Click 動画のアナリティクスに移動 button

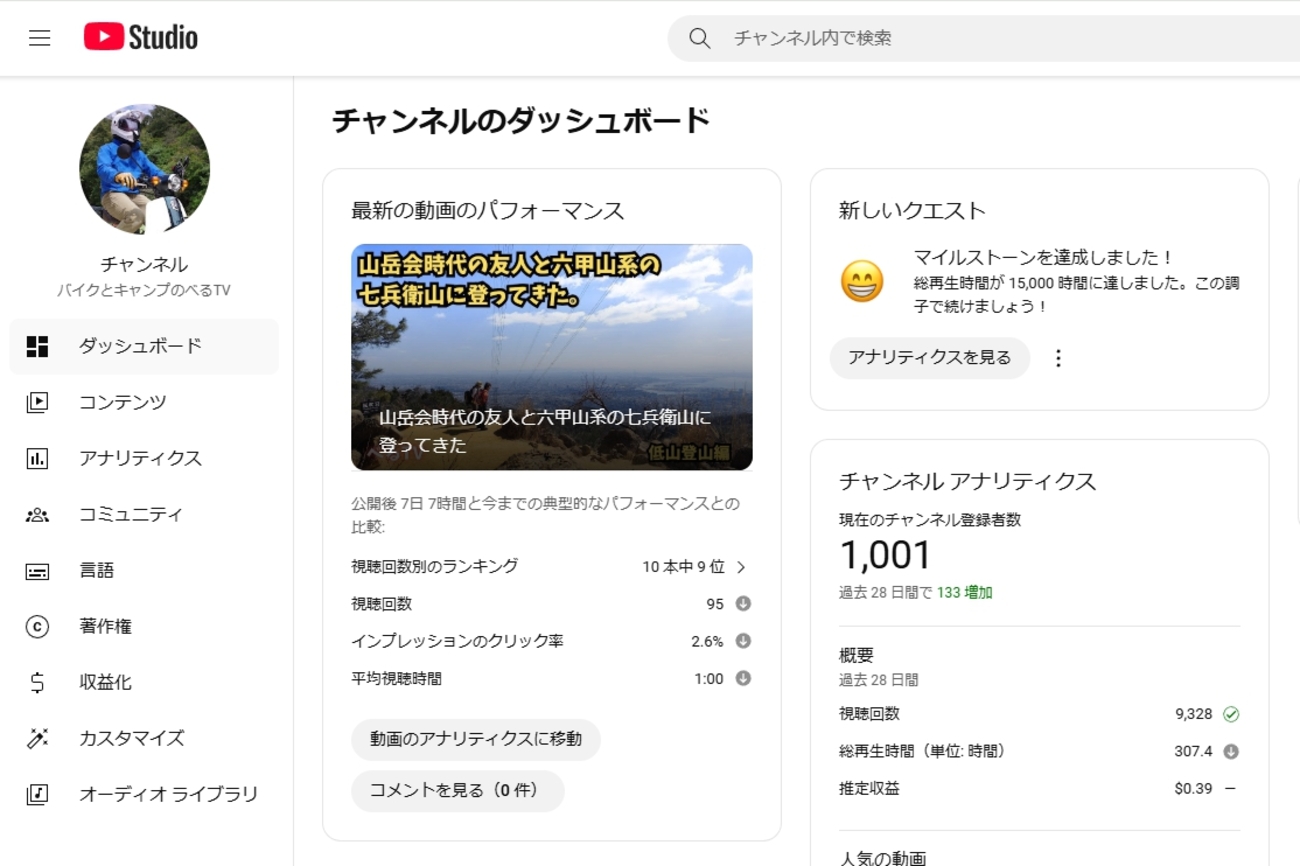476,739
